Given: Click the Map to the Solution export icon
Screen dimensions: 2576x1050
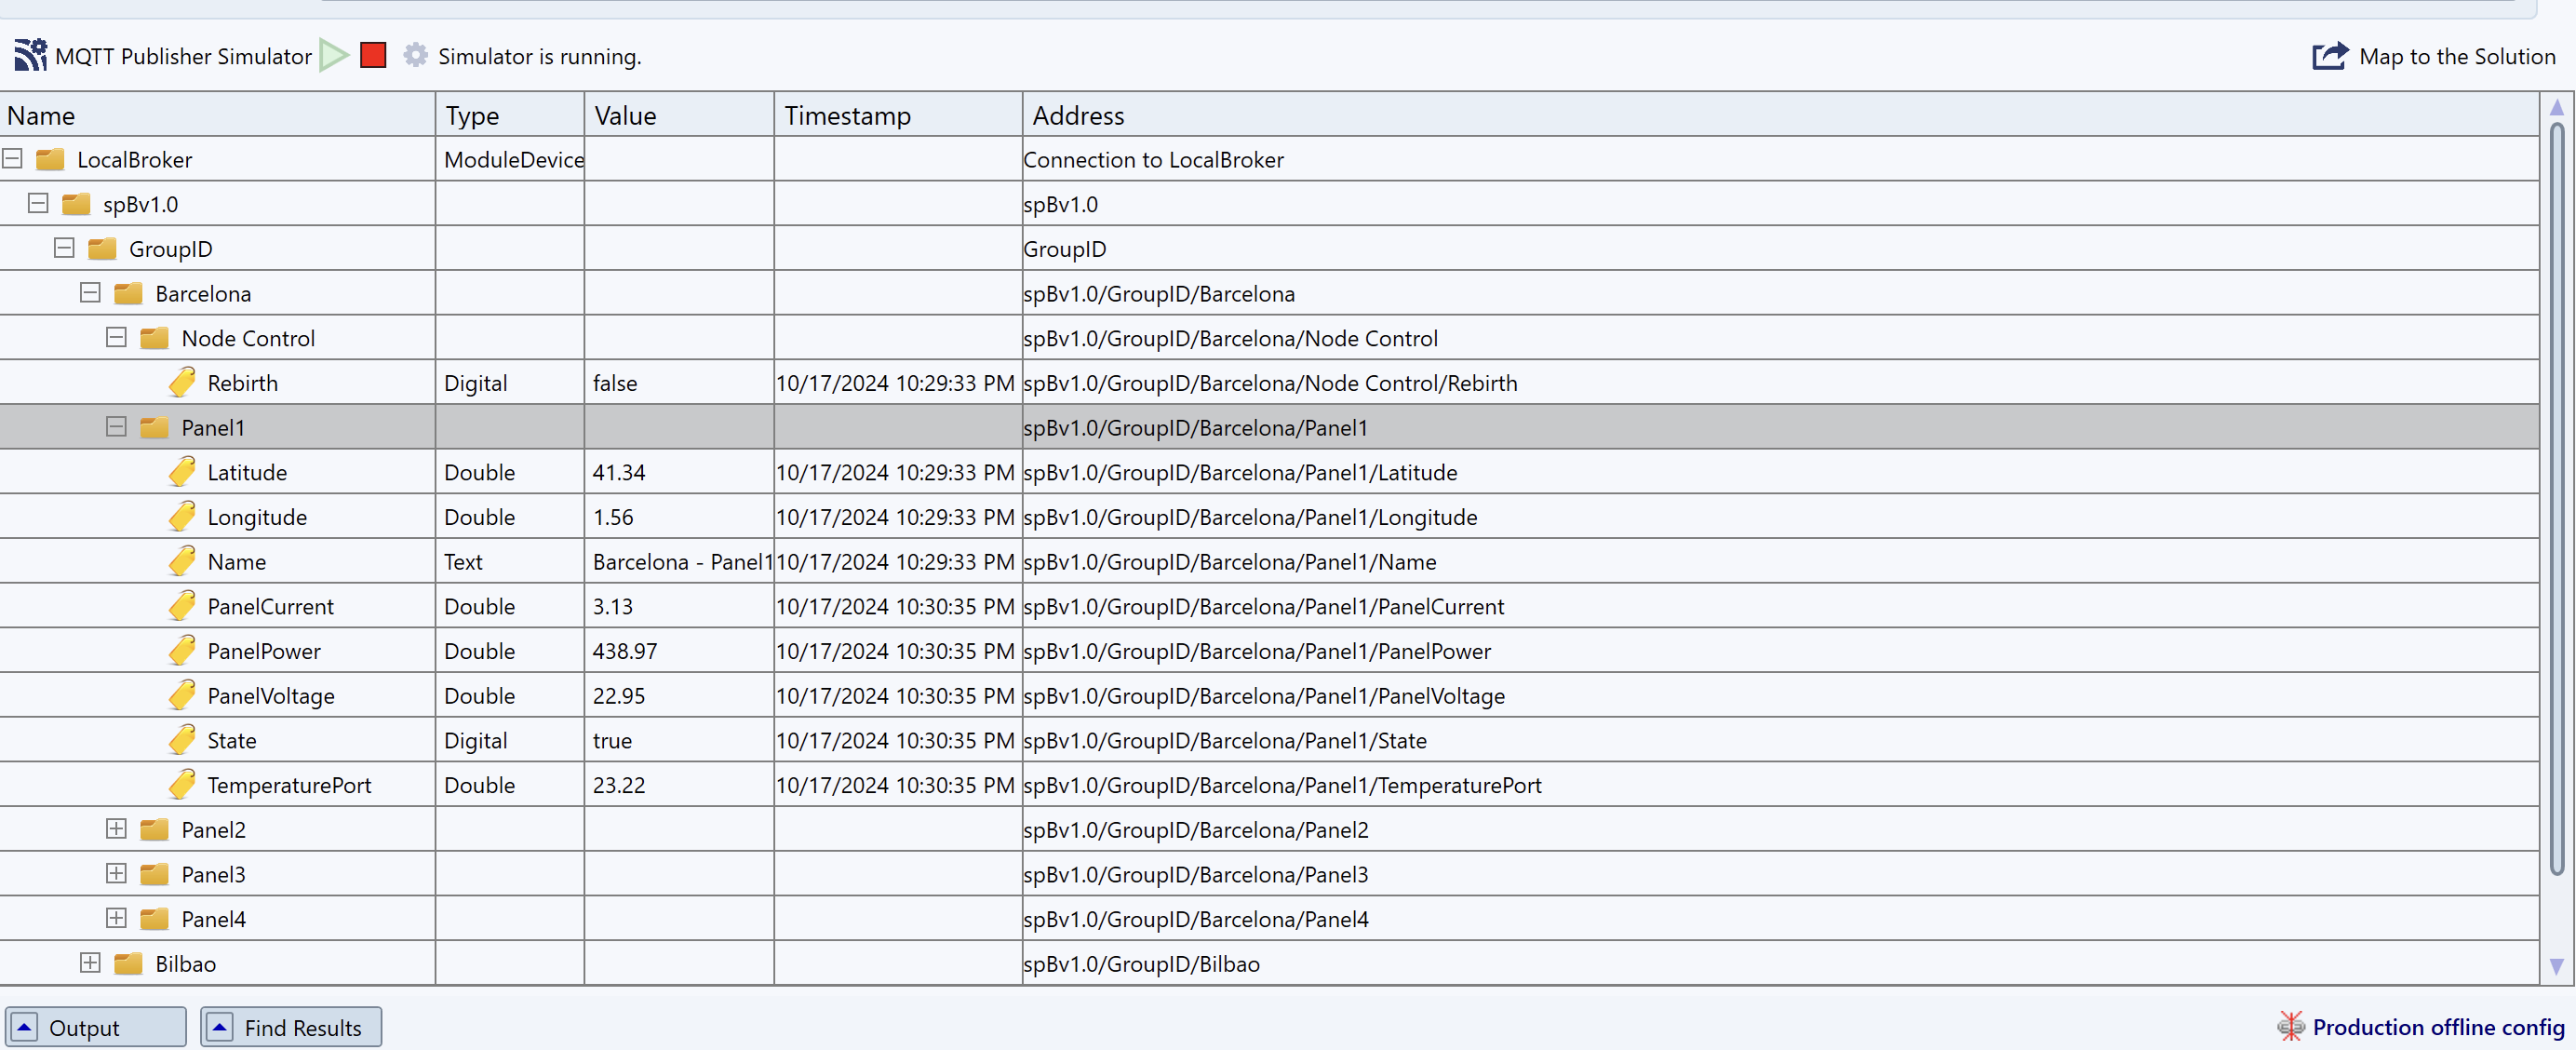Looking at the screenshot, I should 2329,56.
